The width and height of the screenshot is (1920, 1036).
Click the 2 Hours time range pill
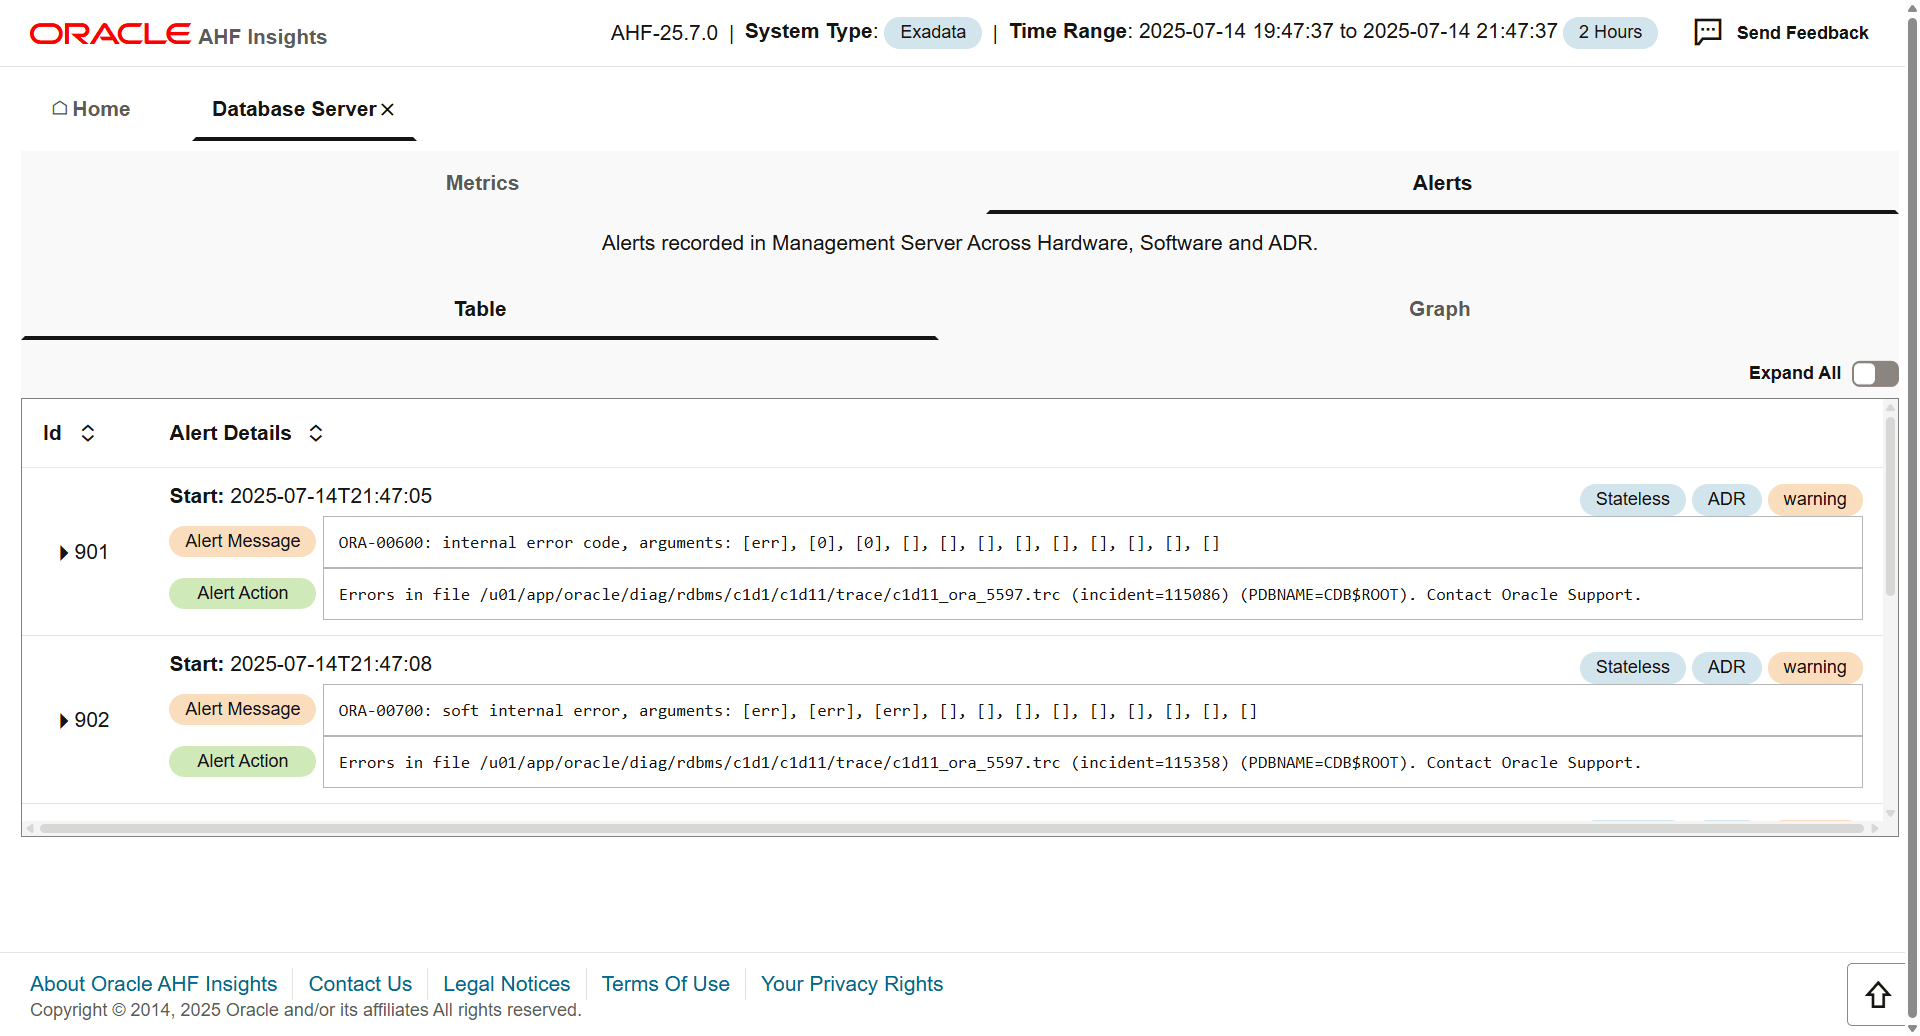coord(1609,32)
